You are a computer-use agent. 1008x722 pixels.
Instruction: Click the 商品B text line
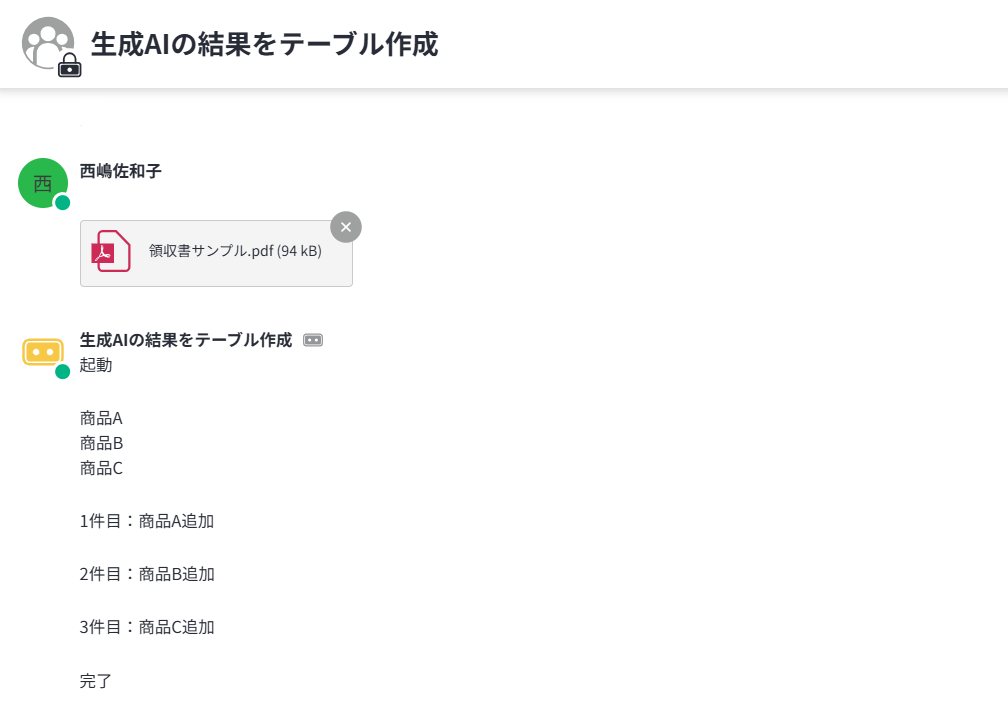pos(101,443)
